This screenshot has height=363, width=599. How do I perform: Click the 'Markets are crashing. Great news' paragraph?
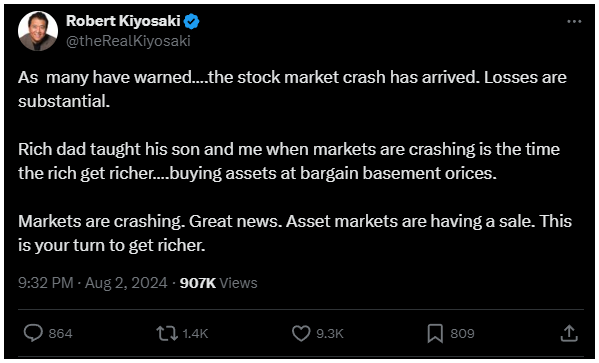[295, 233]
